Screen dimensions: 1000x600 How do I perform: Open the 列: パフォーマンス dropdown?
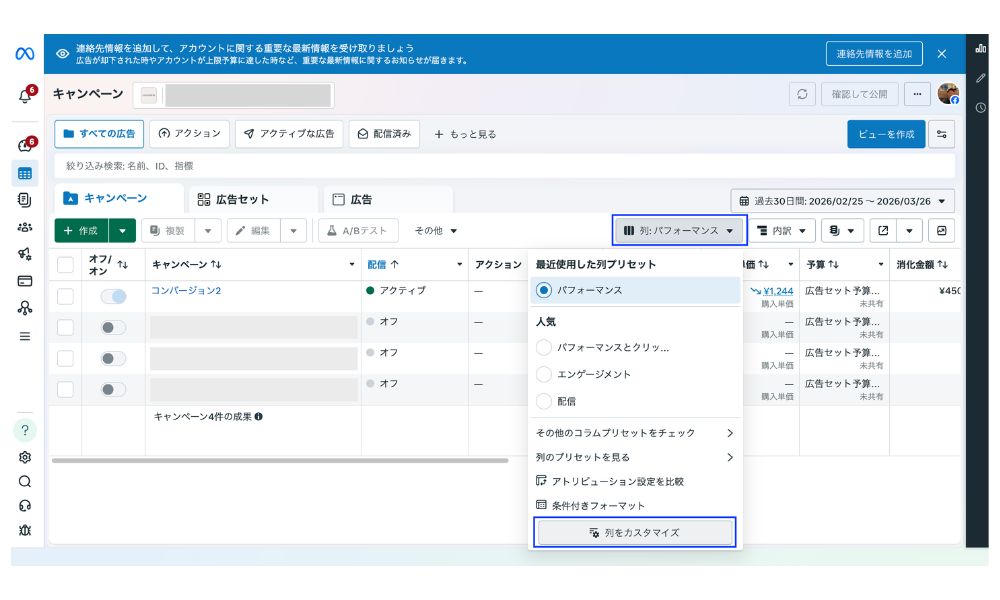(680, 231)
